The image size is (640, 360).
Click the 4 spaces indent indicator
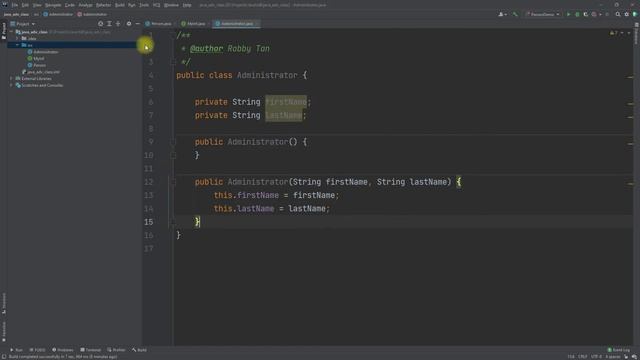(613, 357)
